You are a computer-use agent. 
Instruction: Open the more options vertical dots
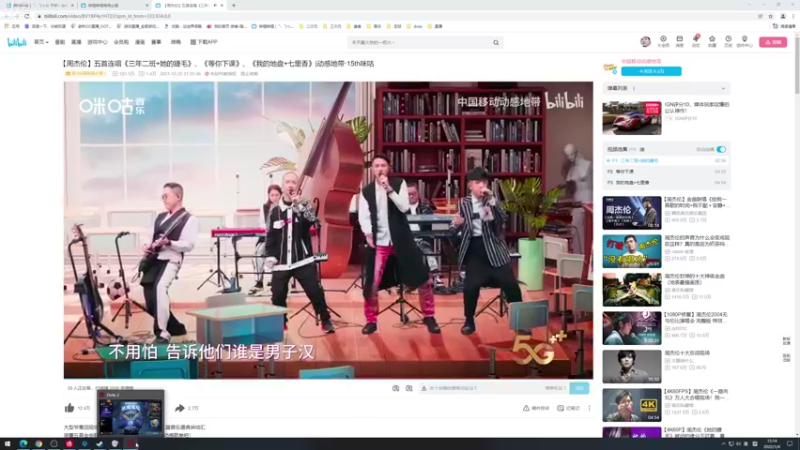pyautogui.click(x=589, y=408)
